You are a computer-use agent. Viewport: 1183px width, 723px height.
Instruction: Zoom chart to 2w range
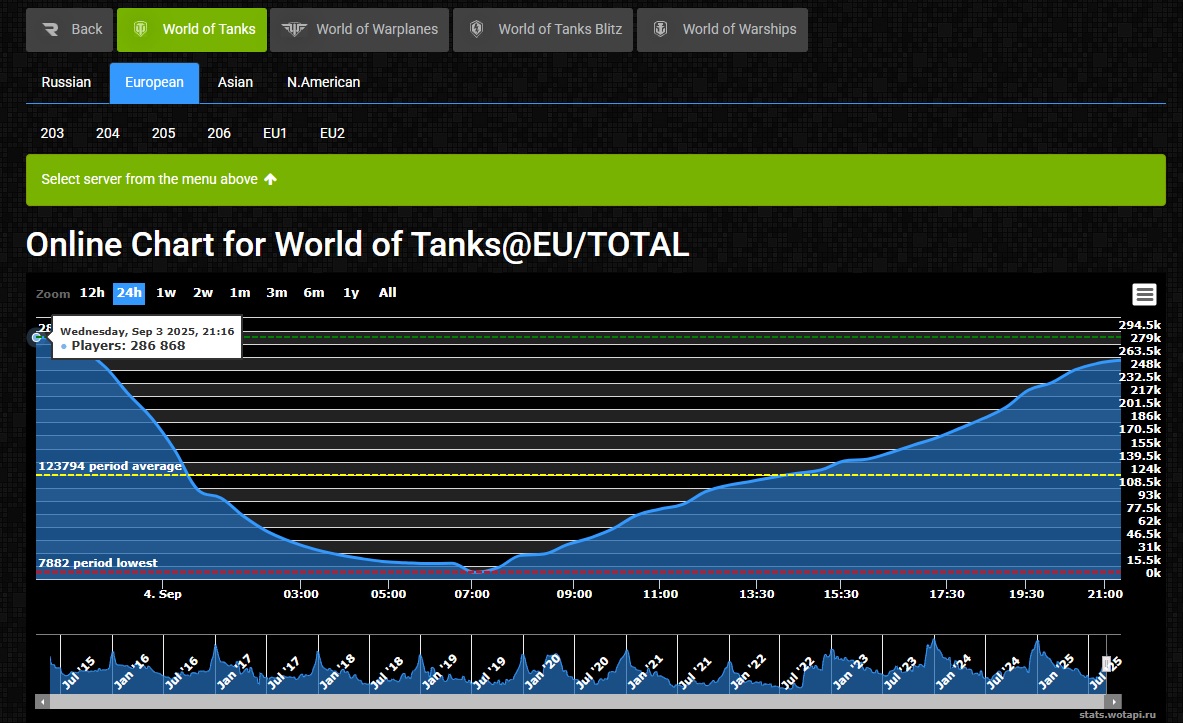click(203, 293)
